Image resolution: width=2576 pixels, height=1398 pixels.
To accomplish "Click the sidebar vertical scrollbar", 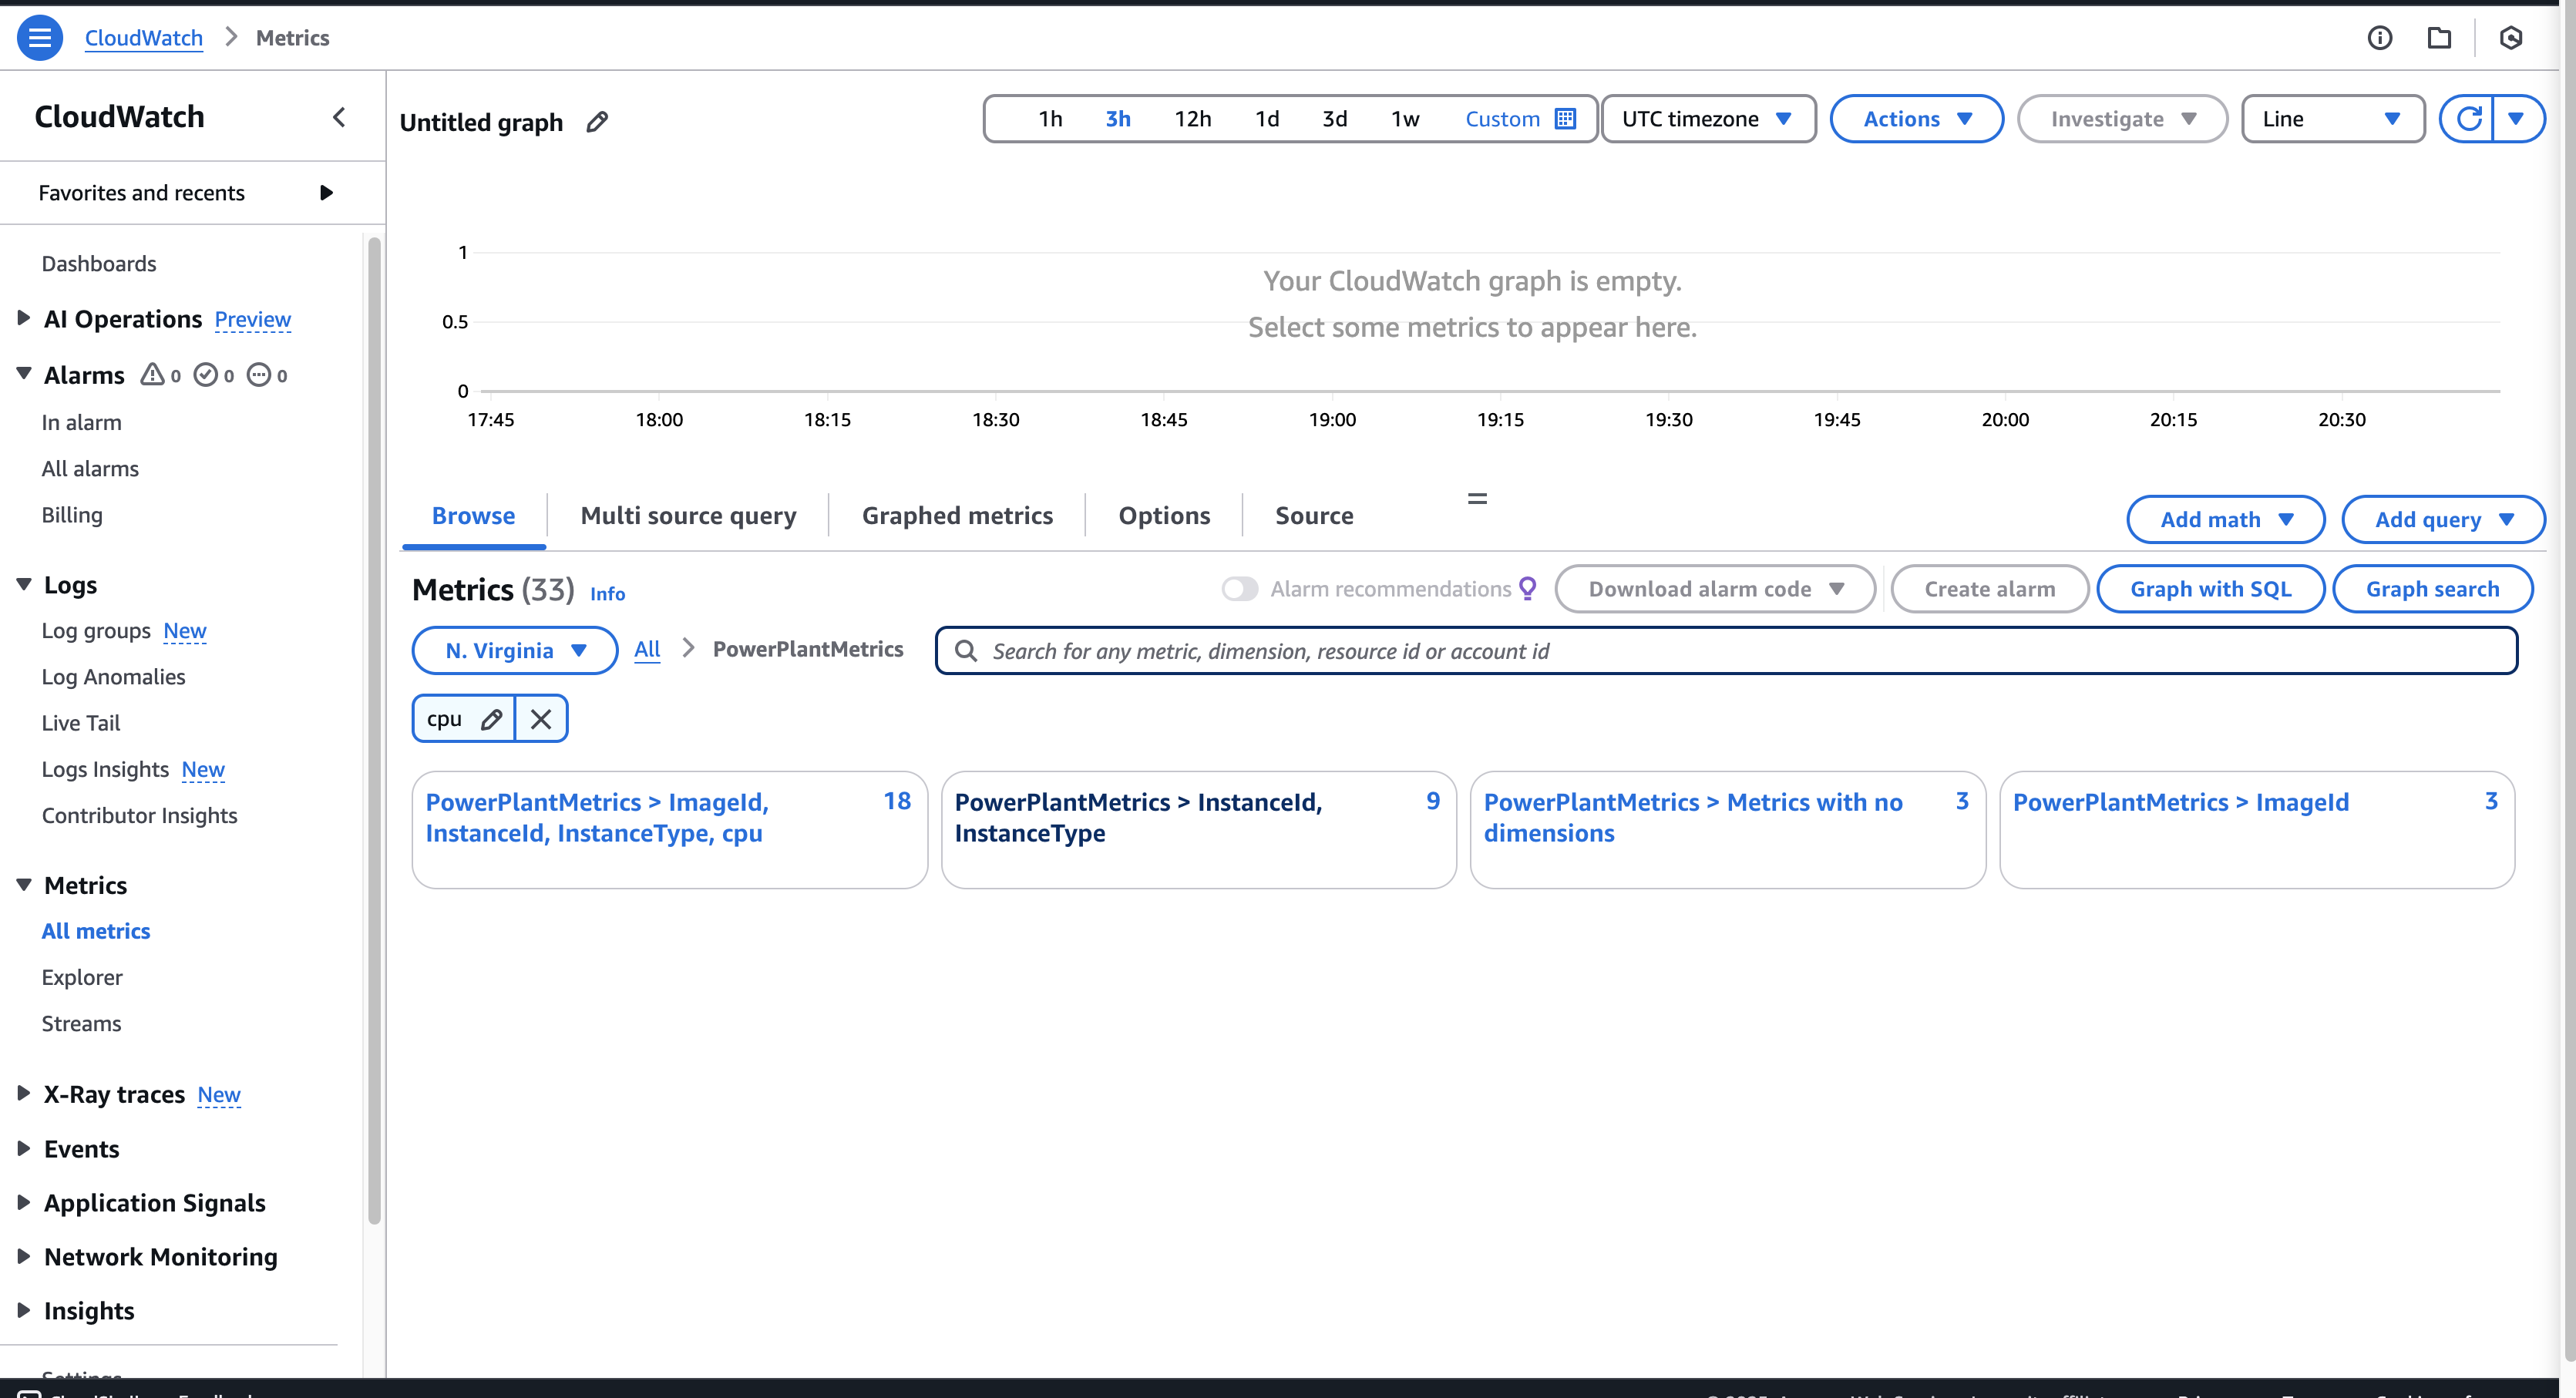I will tap(374, 730).
